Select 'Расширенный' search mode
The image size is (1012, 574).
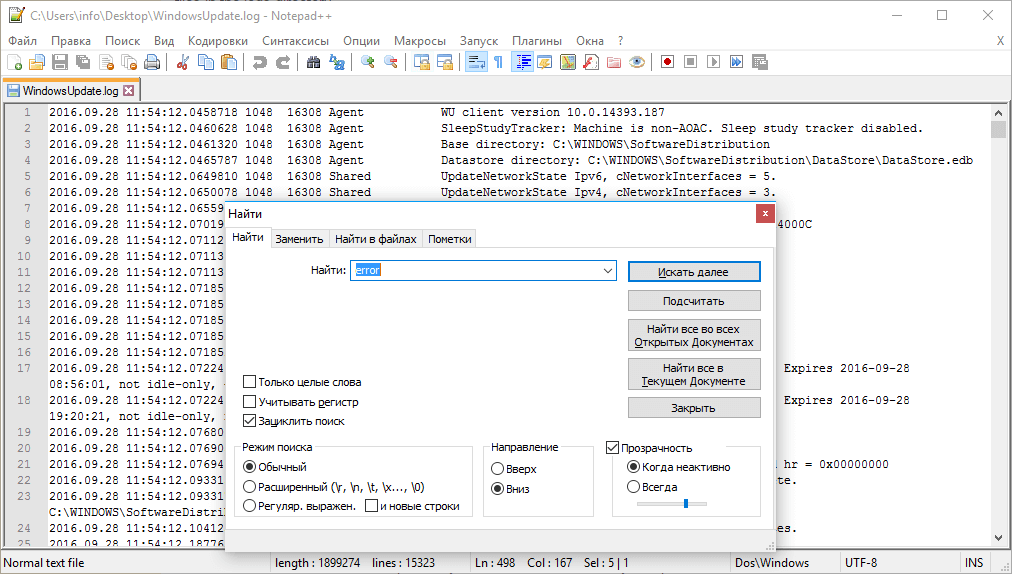tap(249, 486)
